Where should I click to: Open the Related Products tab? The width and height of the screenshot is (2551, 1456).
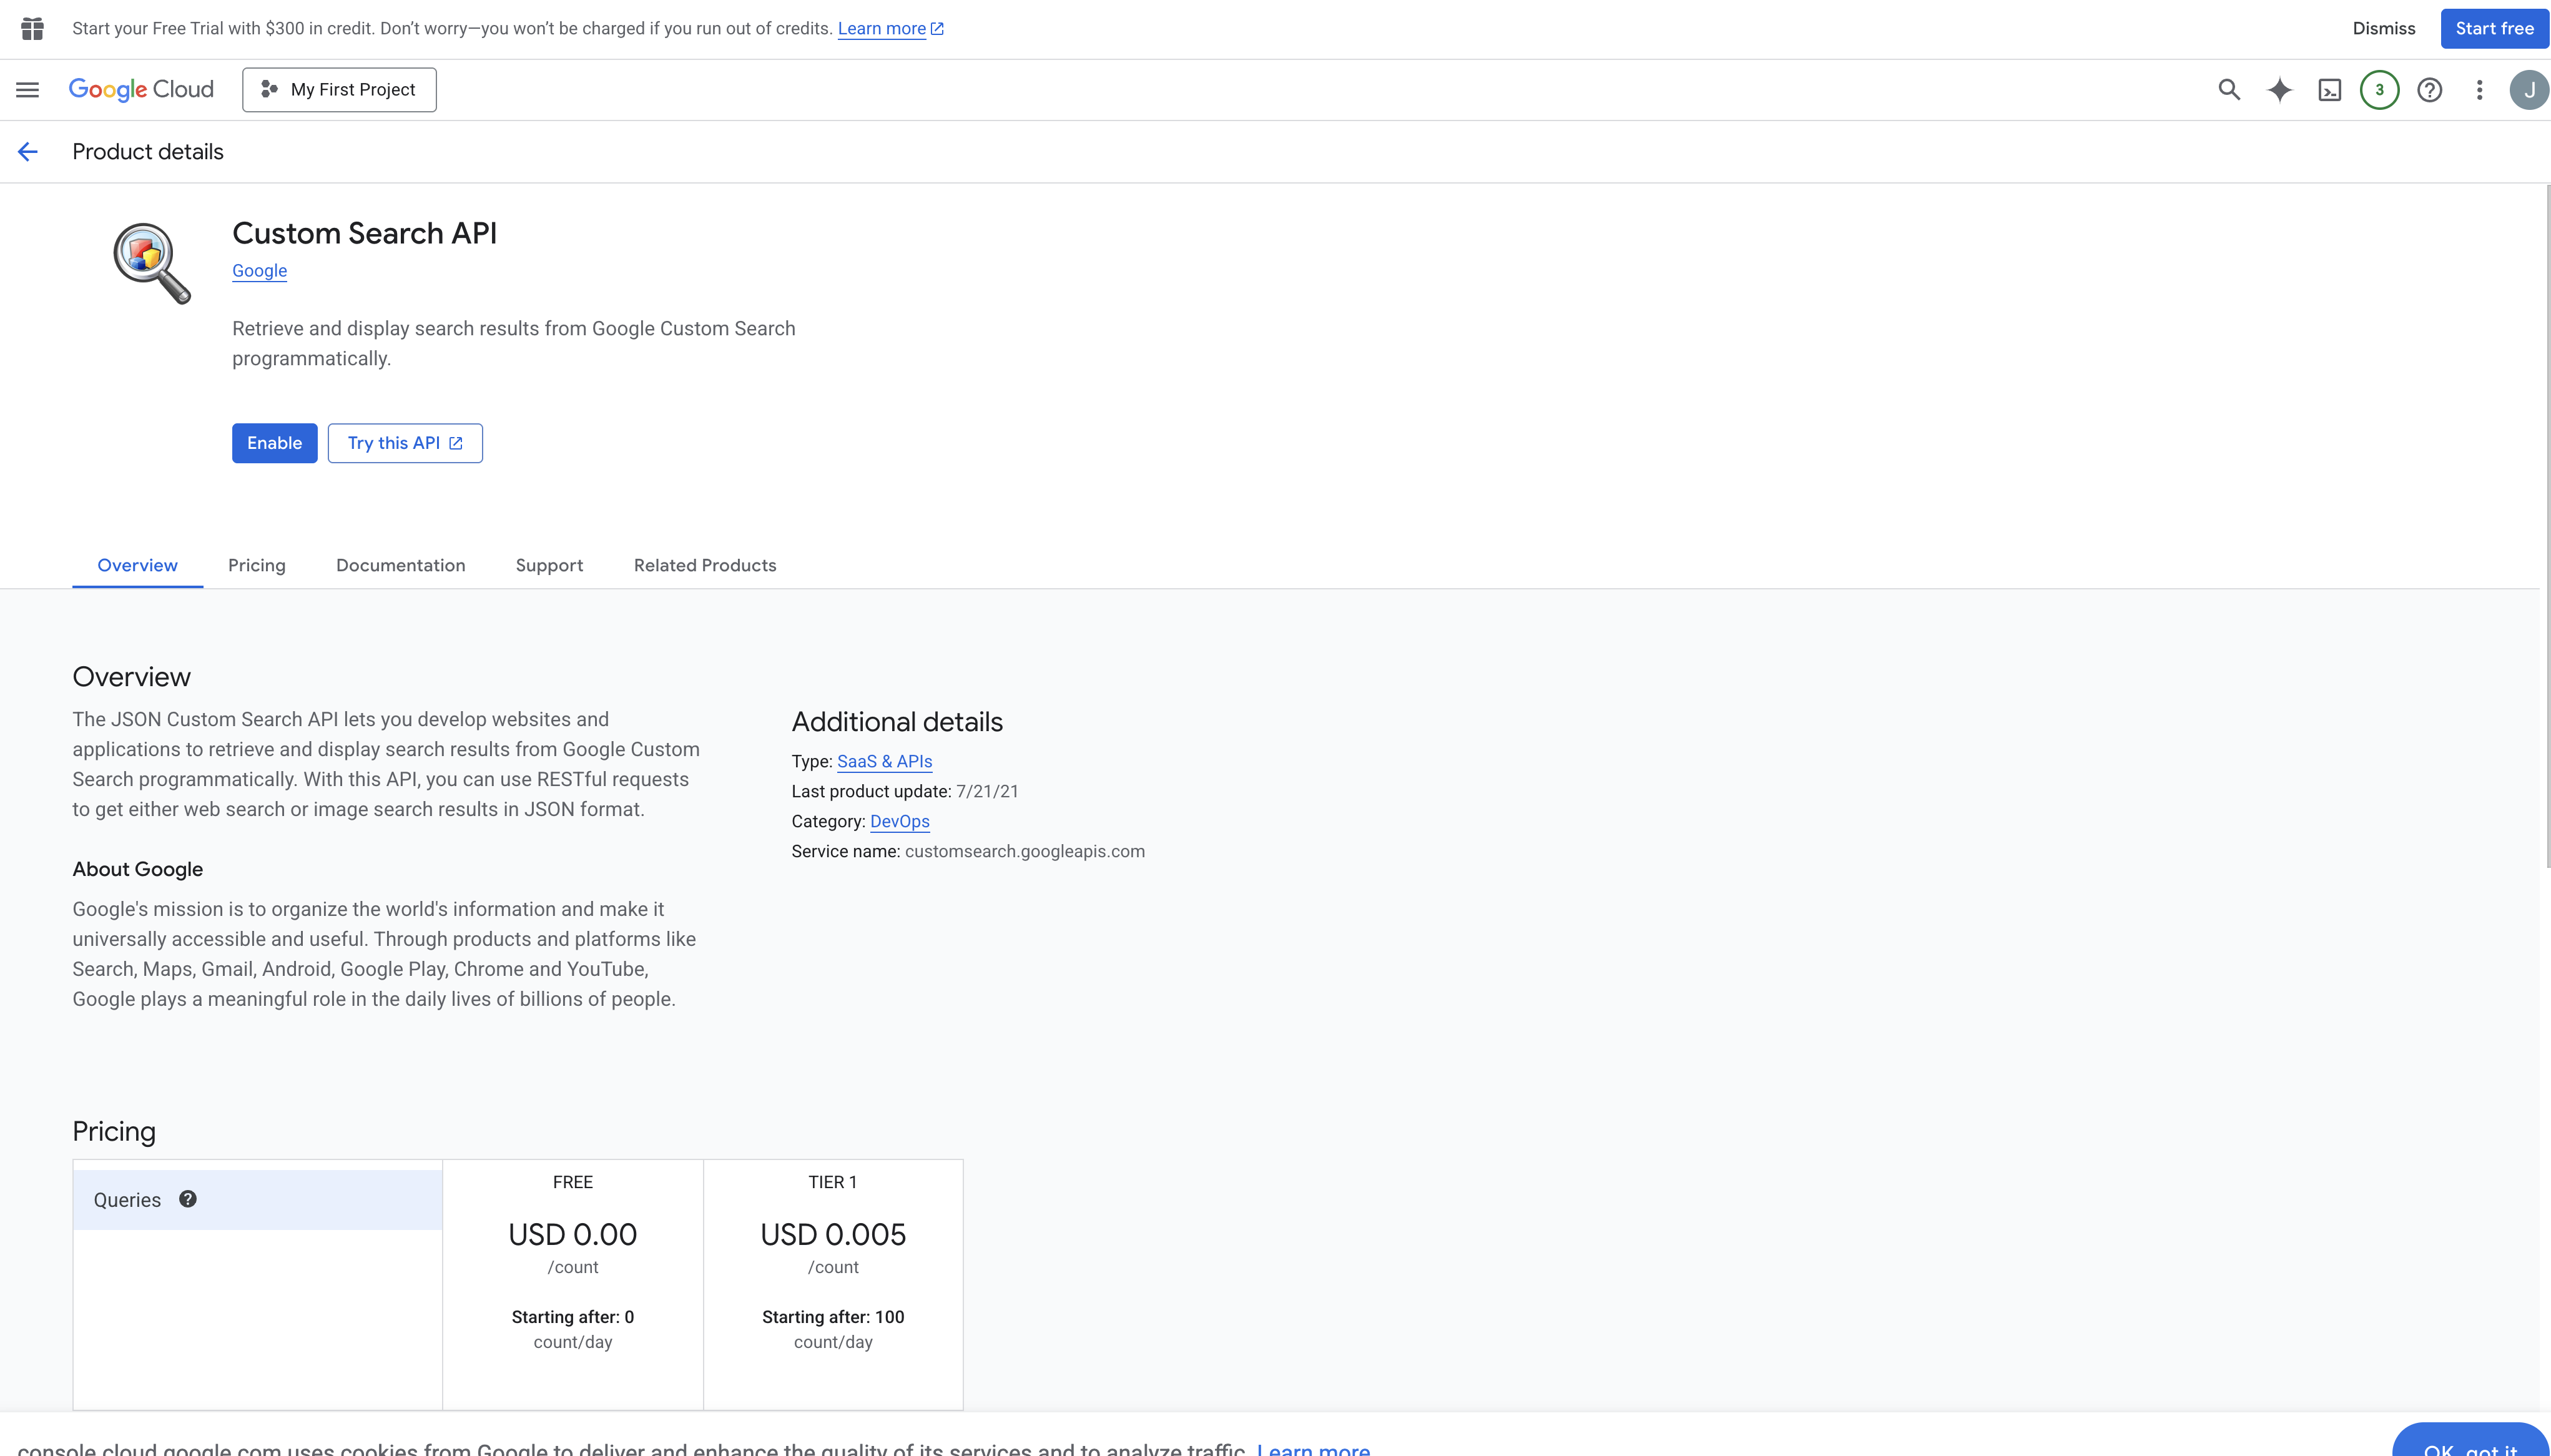tap(705, 566)
